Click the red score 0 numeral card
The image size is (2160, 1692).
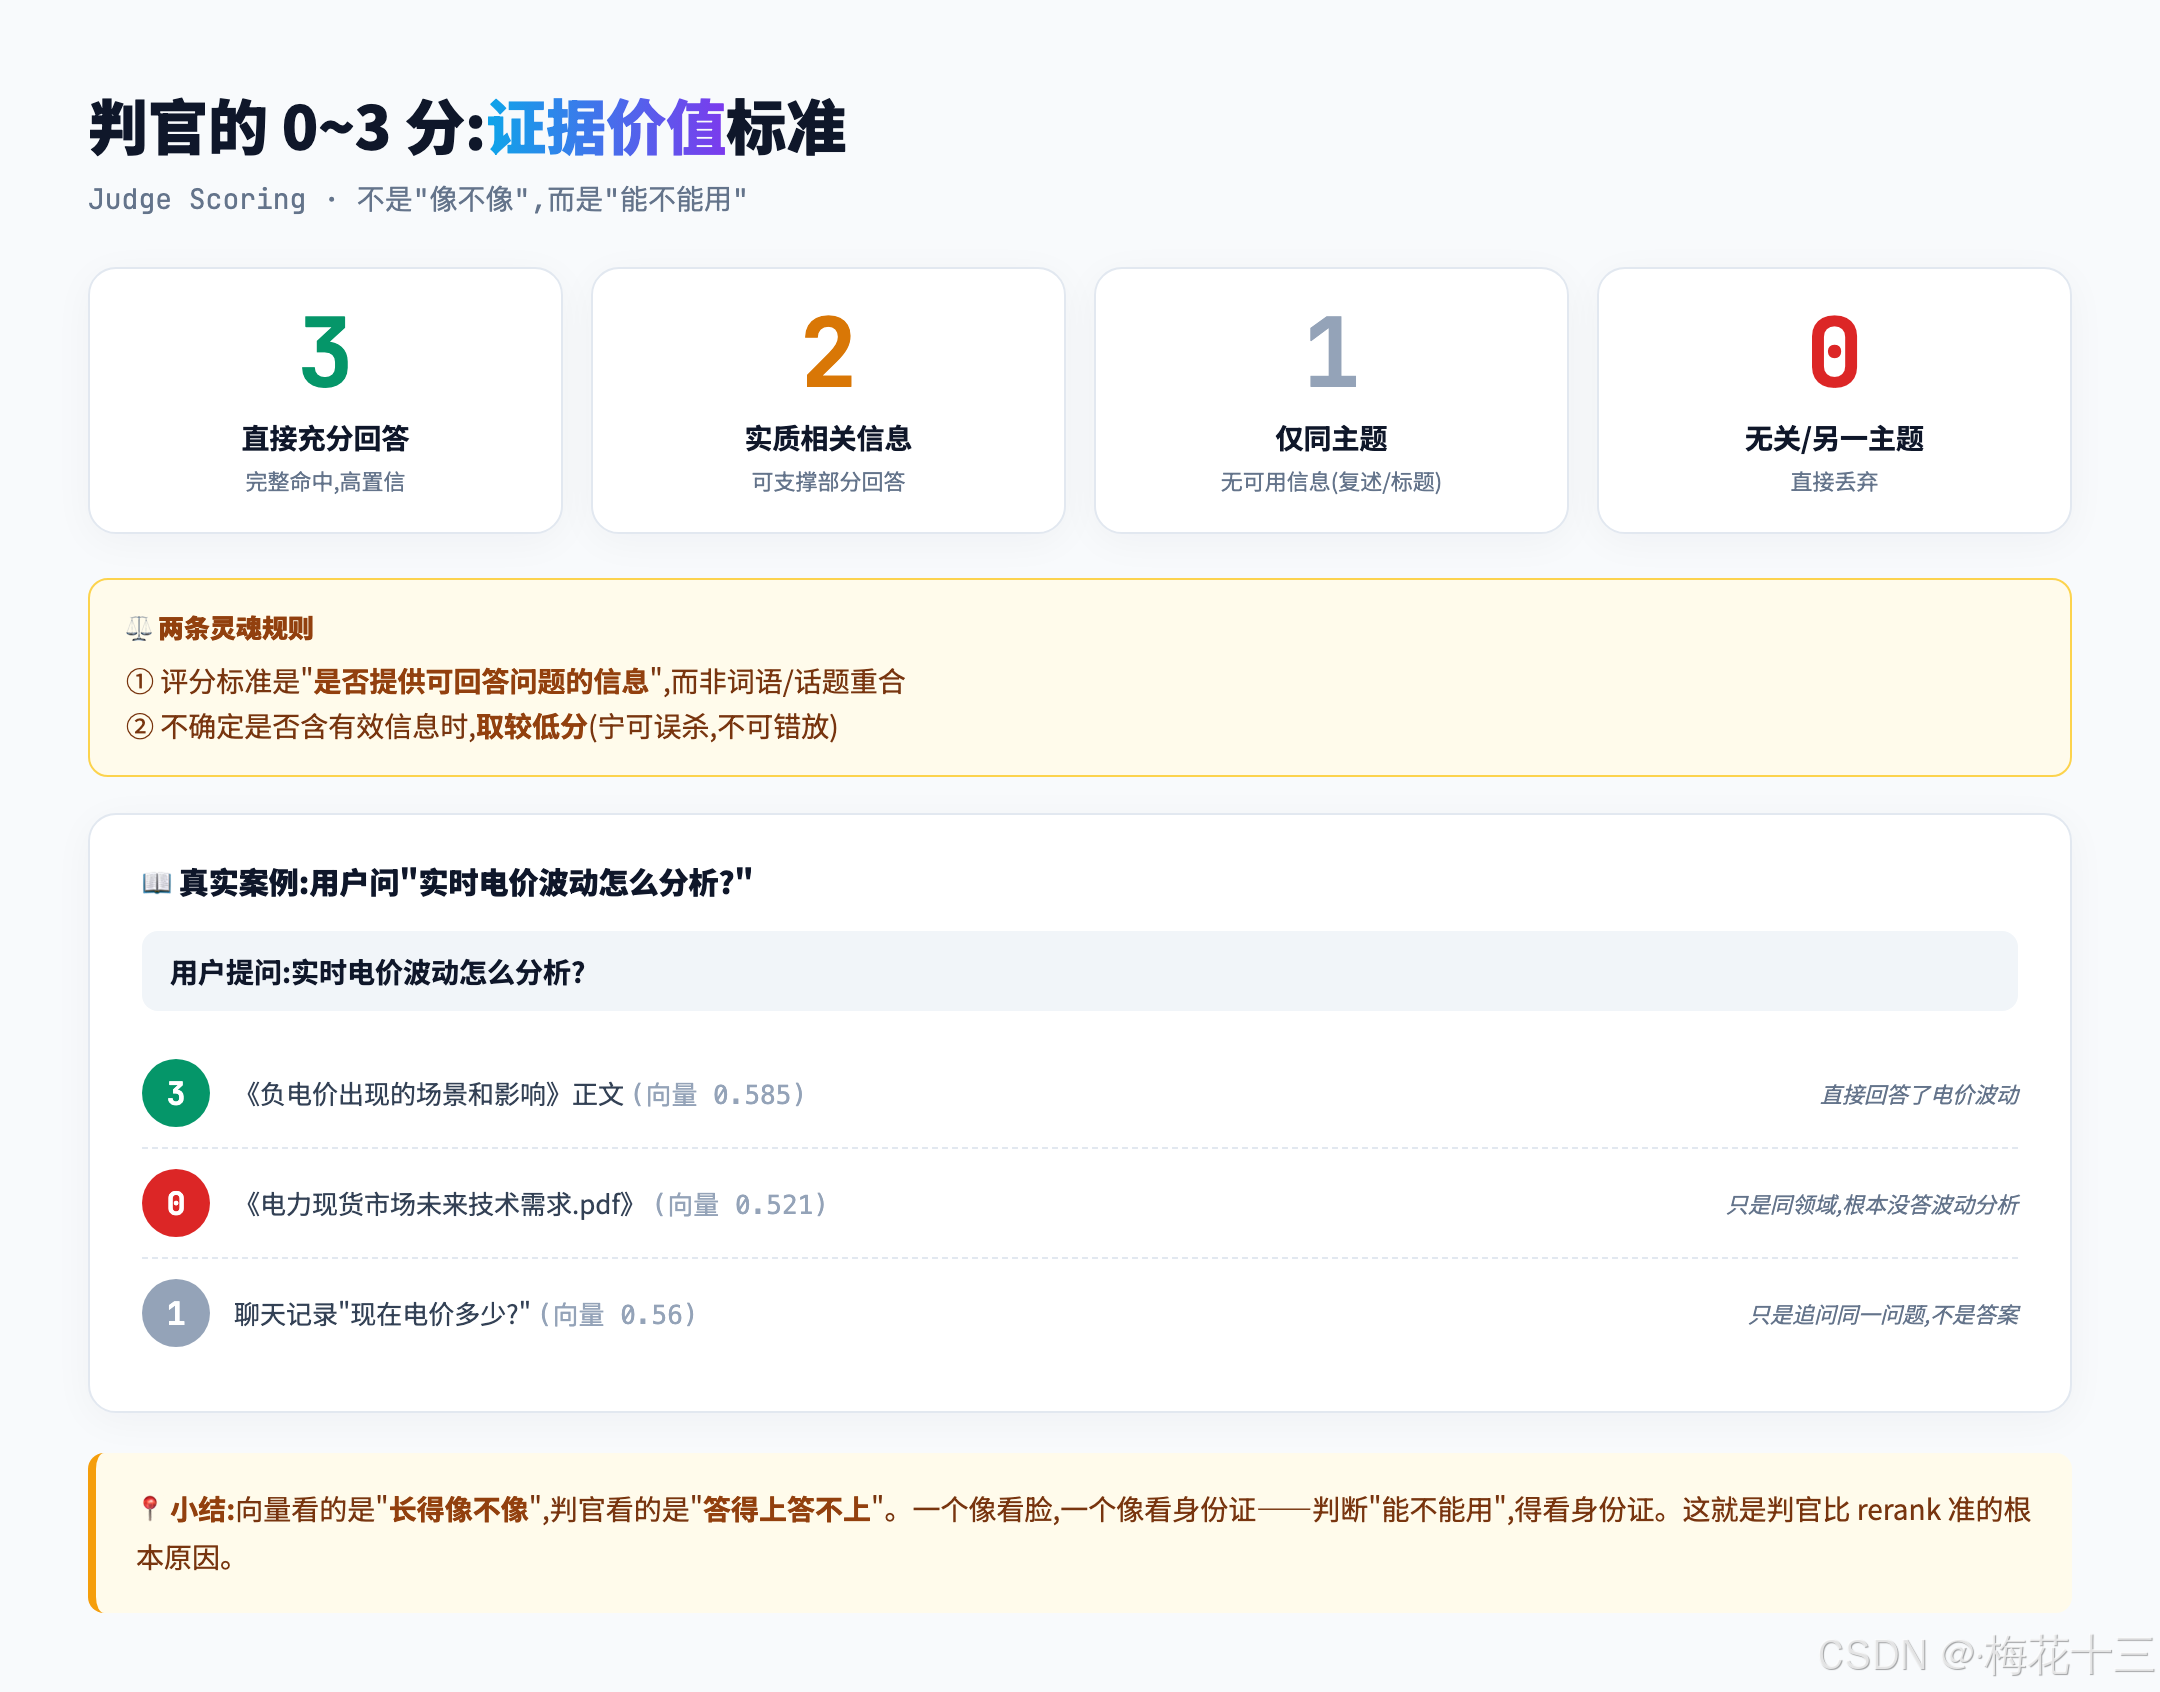coord(1834,400)
